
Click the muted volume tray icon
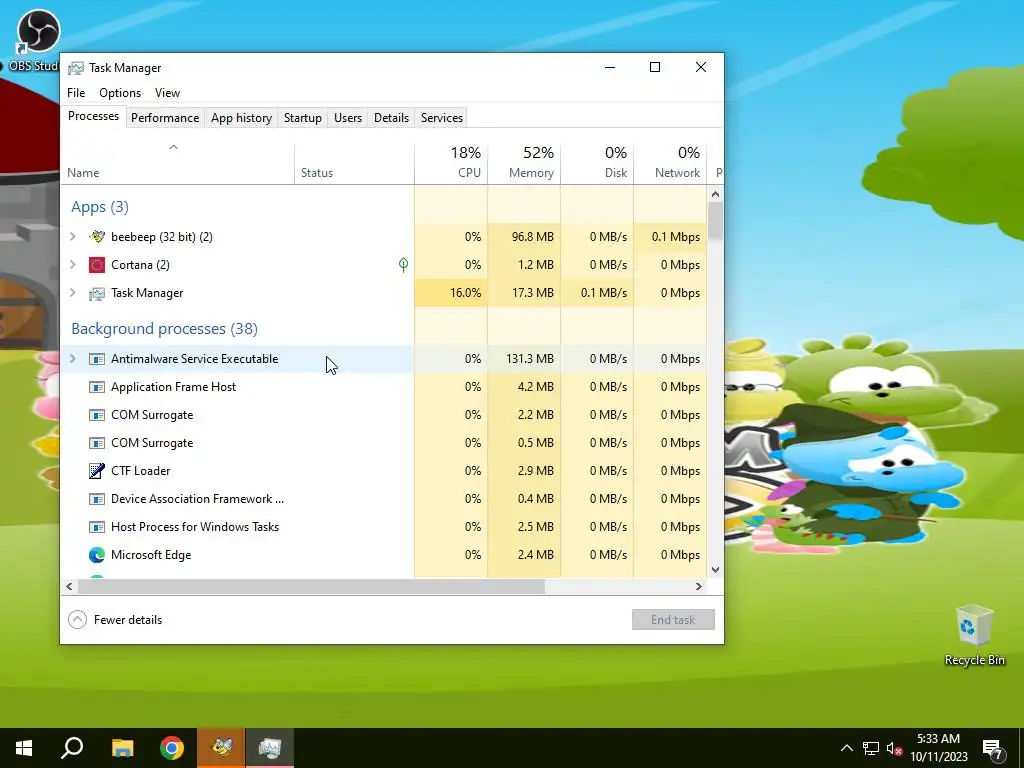[894, 748]
